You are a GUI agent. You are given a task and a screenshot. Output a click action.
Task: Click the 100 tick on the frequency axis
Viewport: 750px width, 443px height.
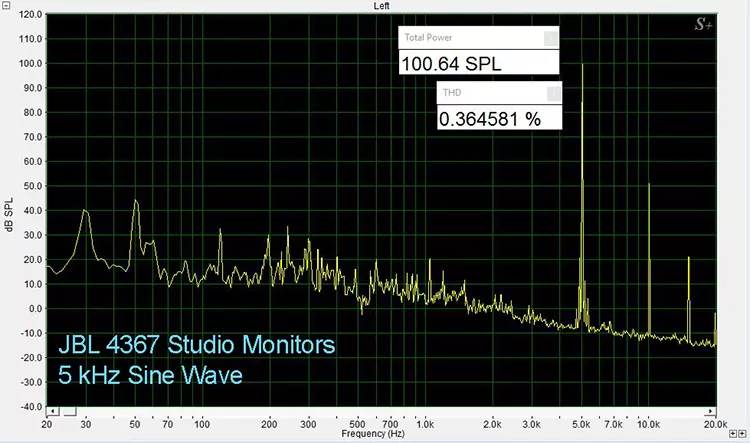pyautogui.click(x=202, y=424)
